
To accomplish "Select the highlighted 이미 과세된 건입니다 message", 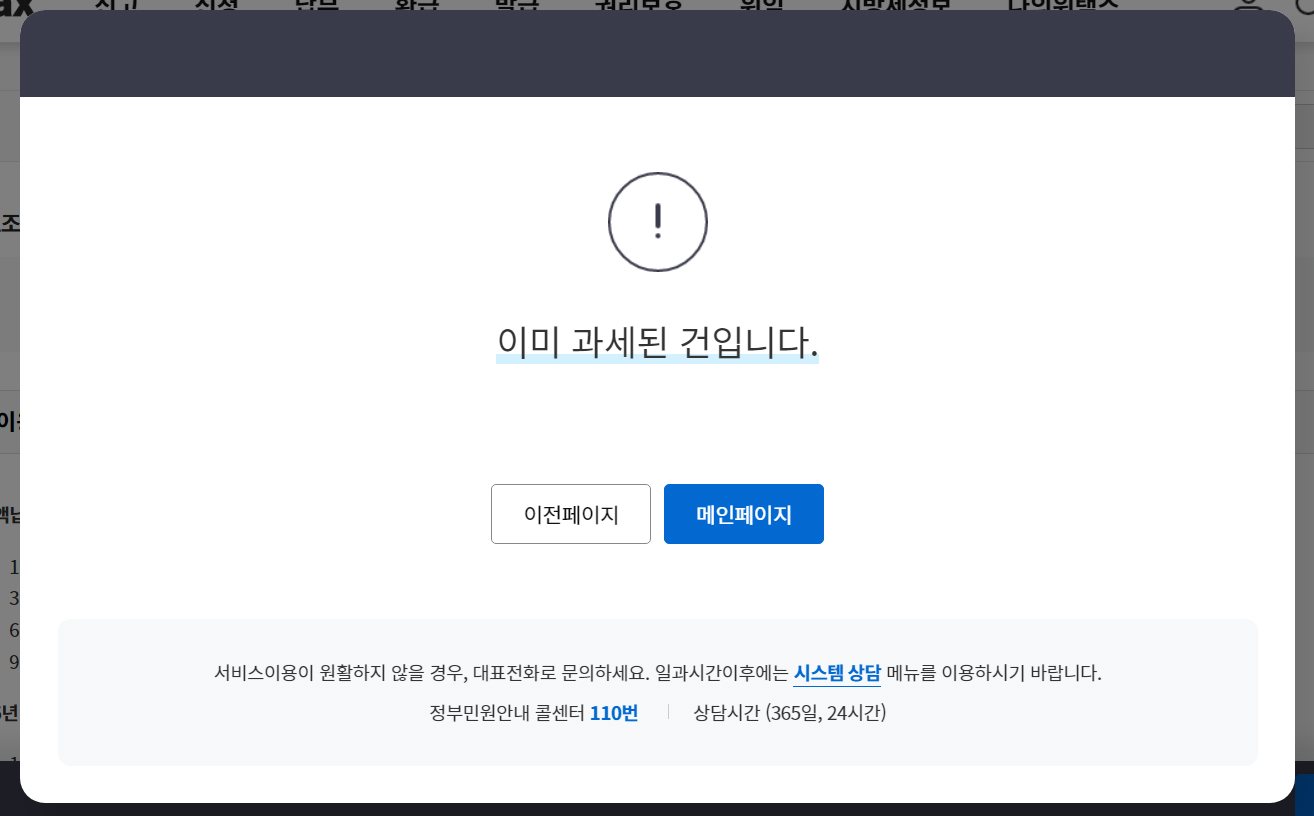I will (x=657, y=340).
